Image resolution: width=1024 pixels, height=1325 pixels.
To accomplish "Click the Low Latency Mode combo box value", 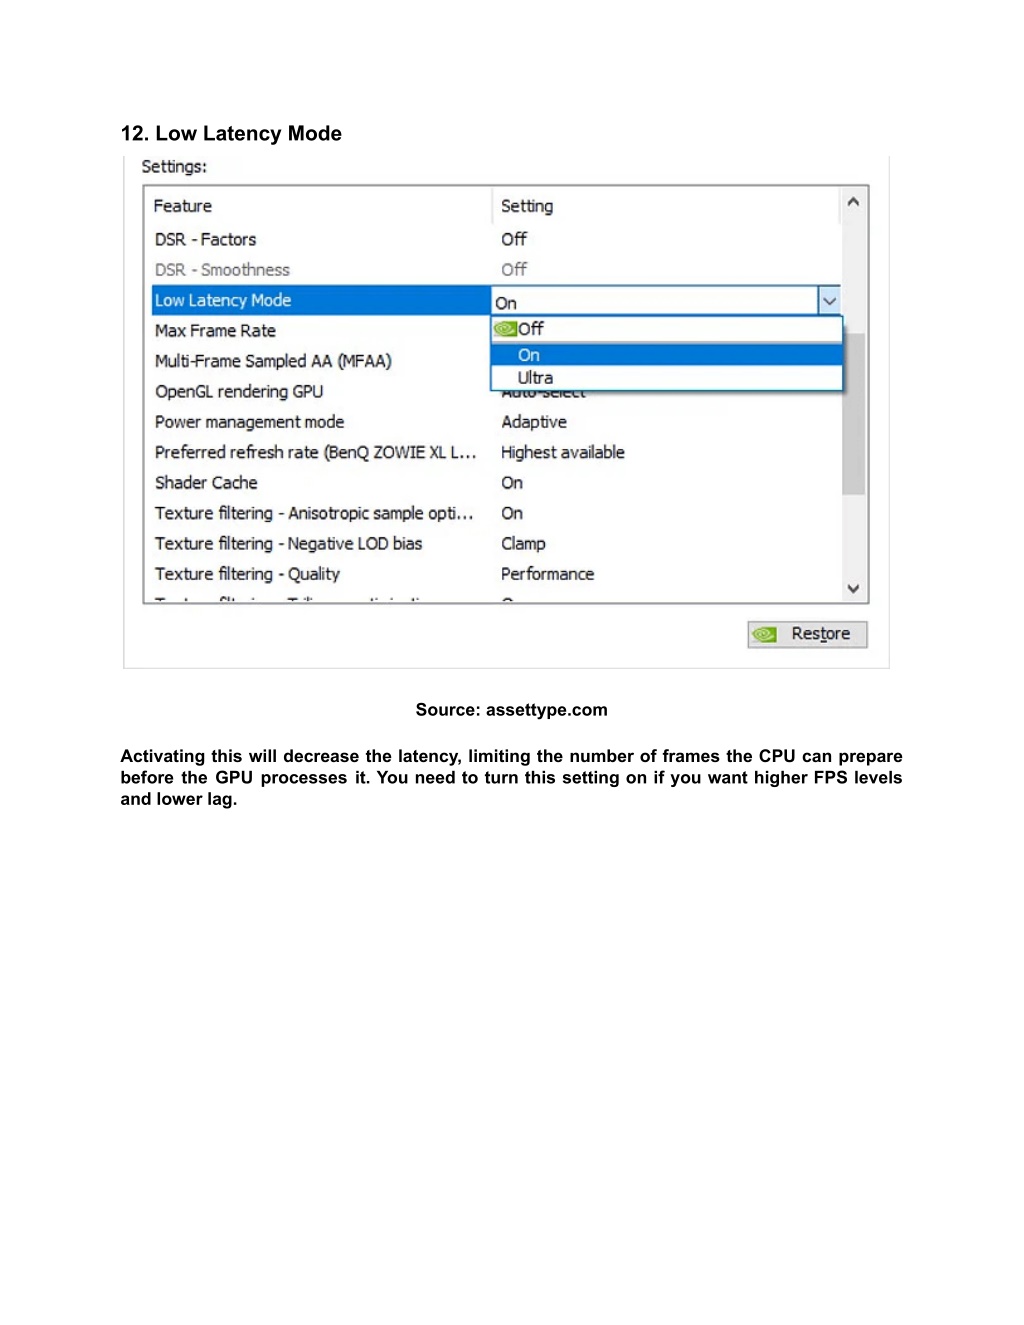I will point(655,302).
